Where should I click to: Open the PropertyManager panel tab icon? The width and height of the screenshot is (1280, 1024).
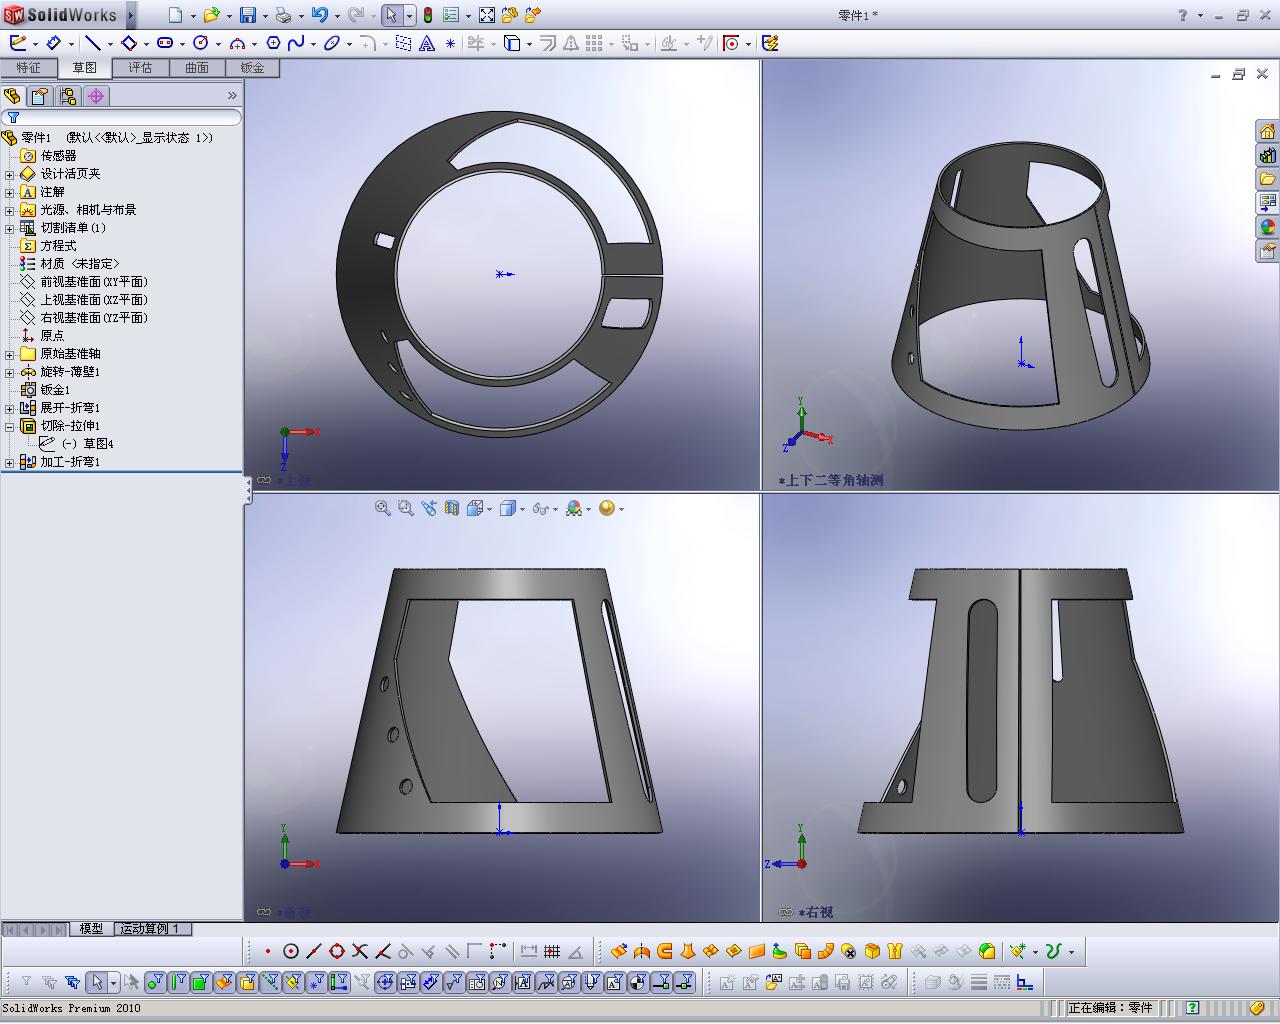pos(39,96)
